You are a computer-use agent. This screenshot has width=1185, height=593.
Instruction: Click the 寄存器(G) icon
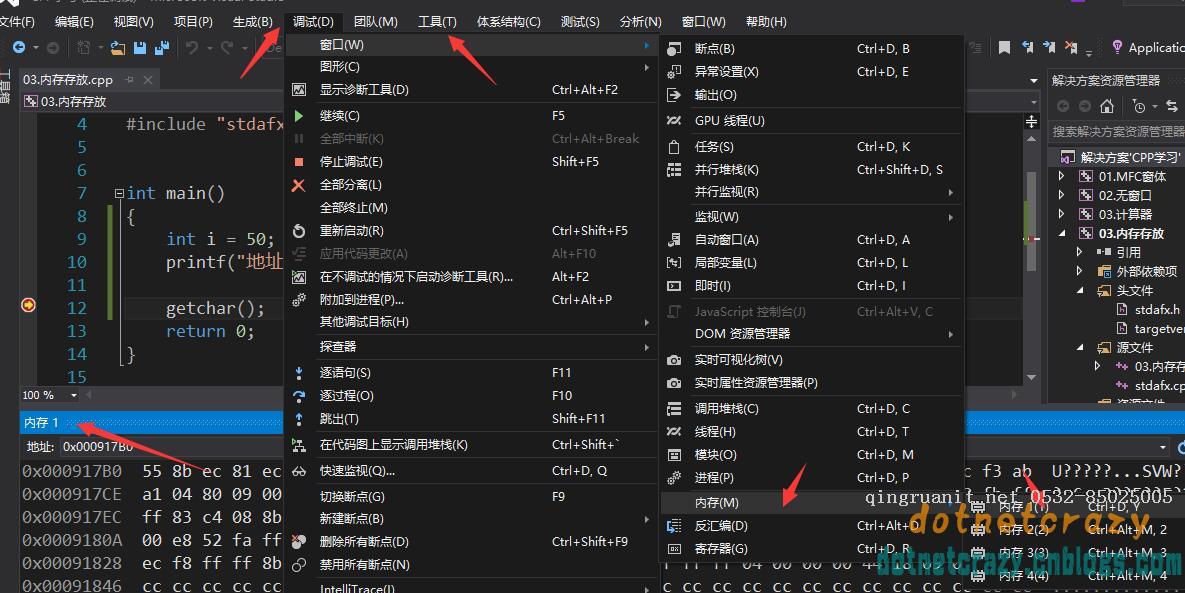click(x=674, y=549)
